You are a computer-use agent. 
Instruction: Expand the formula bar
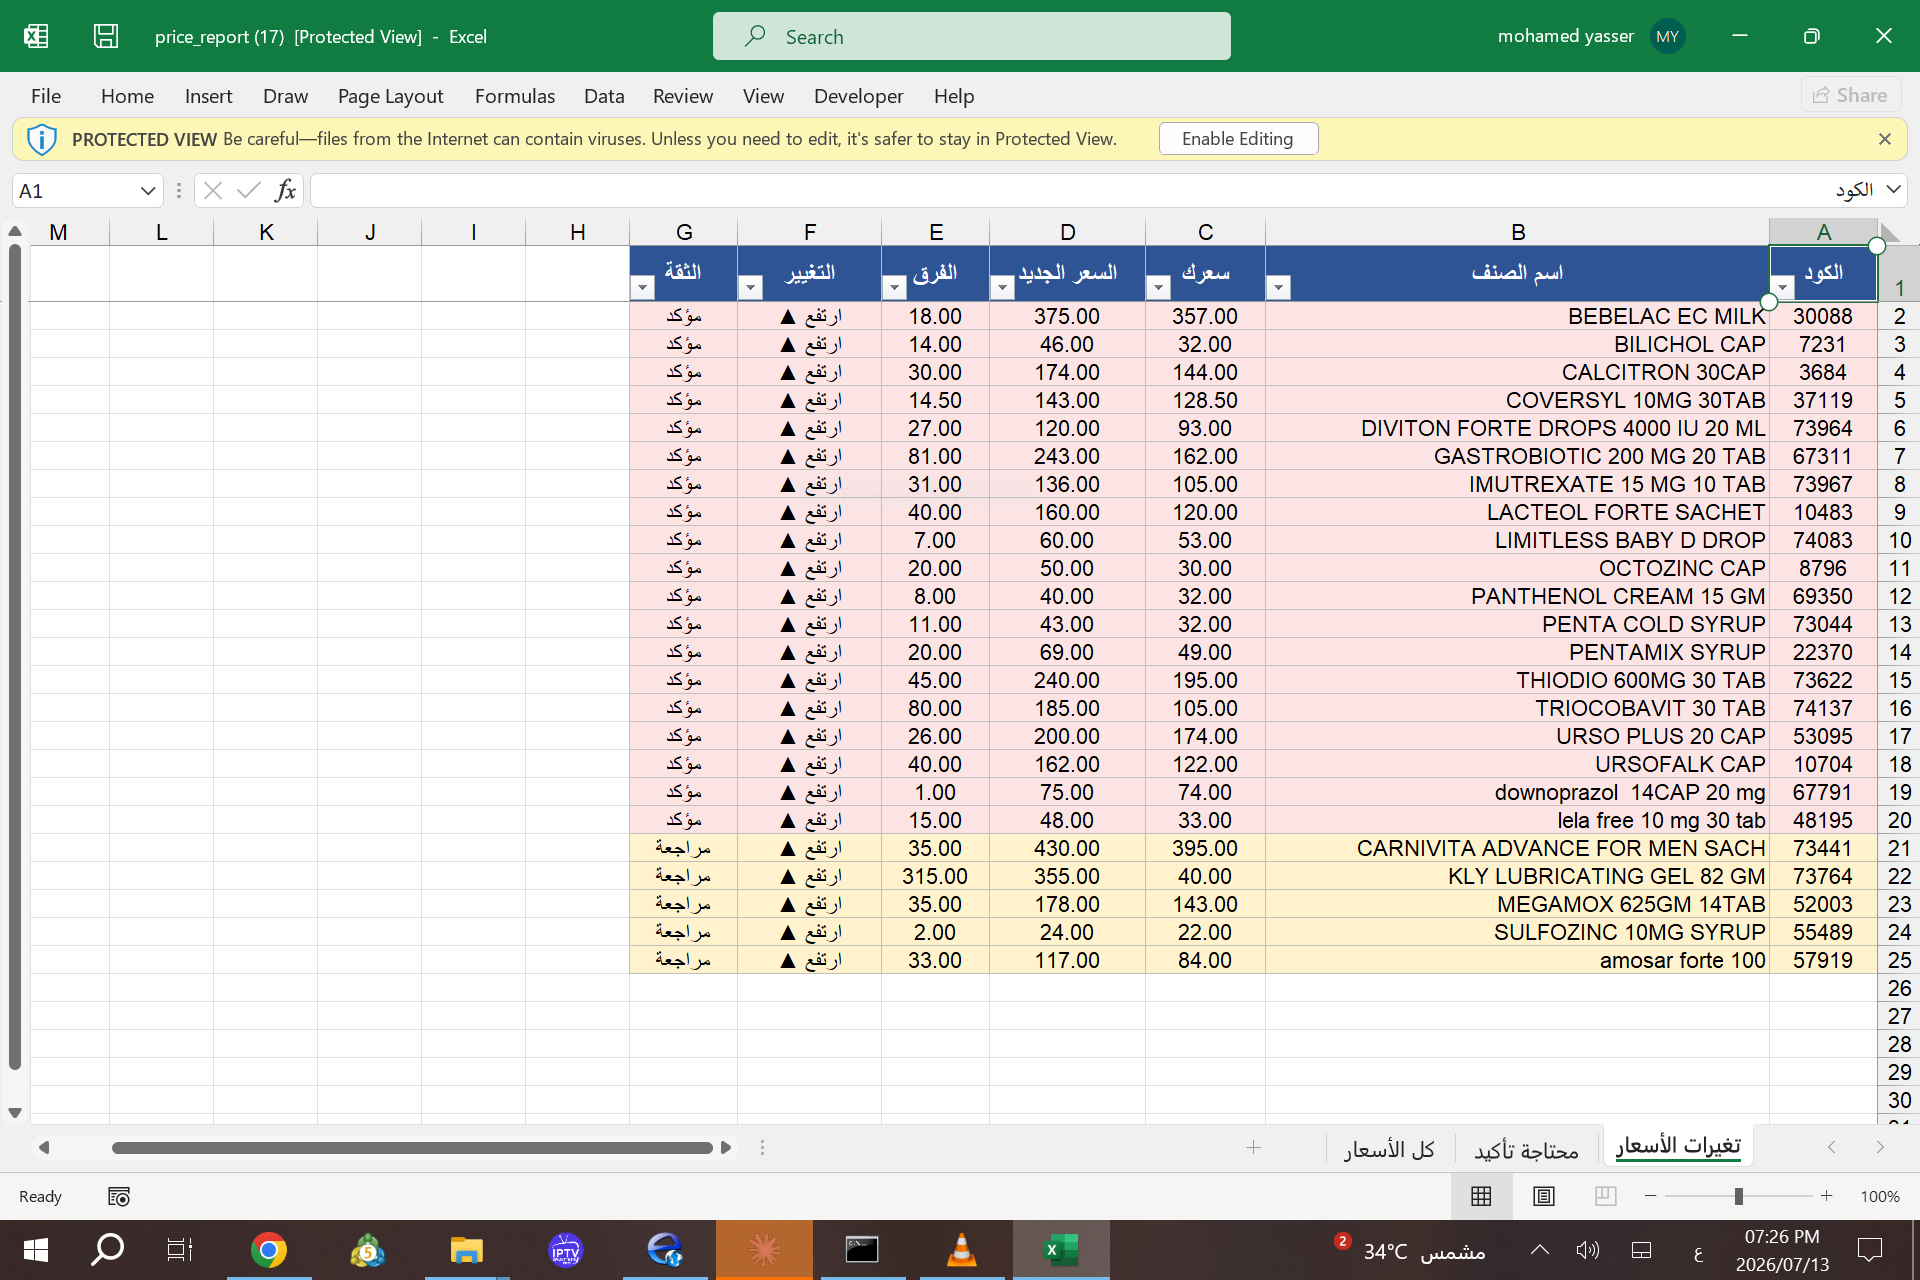point(1893,189)
